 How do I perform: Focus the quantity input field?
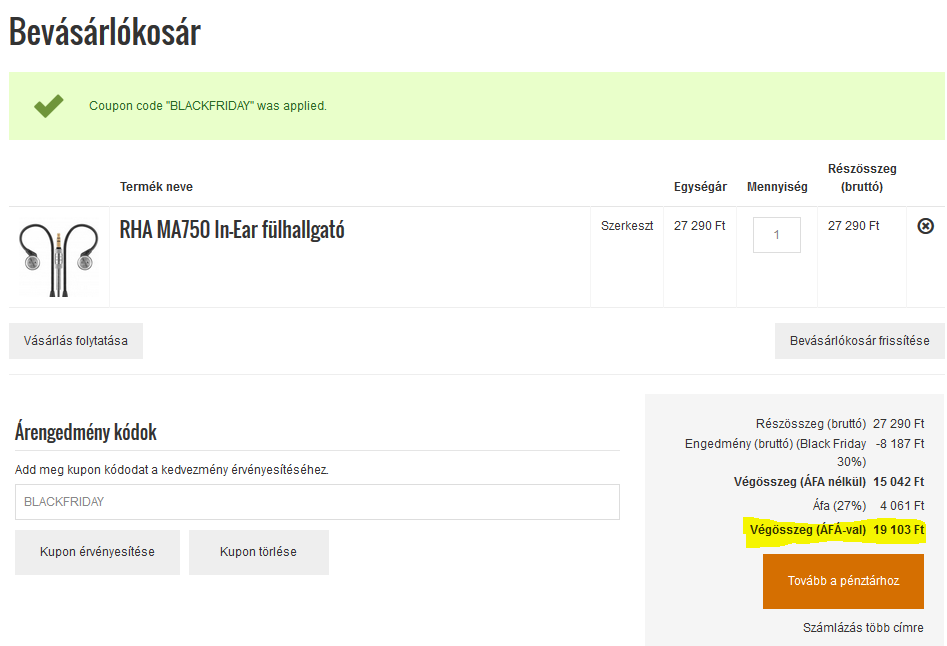[777, 235]
